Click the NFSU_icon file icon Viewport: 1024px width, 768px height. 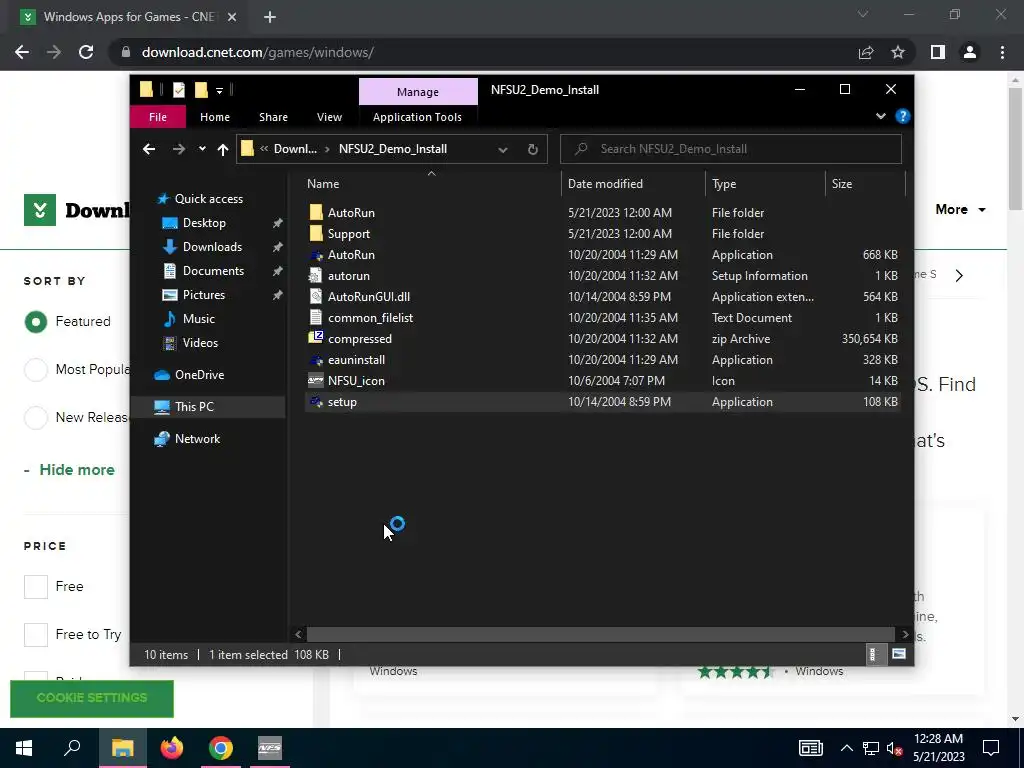(316, 380)
